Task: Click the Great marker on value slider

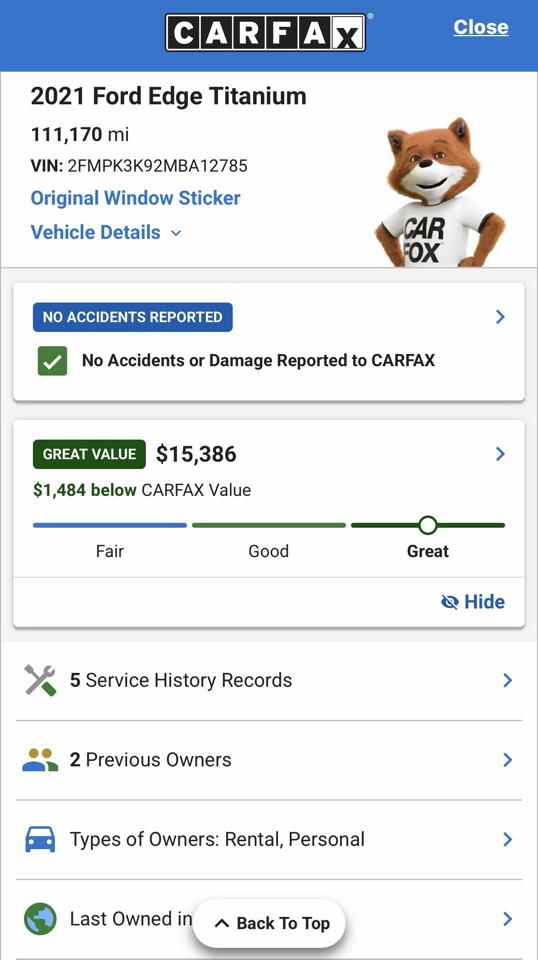Action: point(428,525)
